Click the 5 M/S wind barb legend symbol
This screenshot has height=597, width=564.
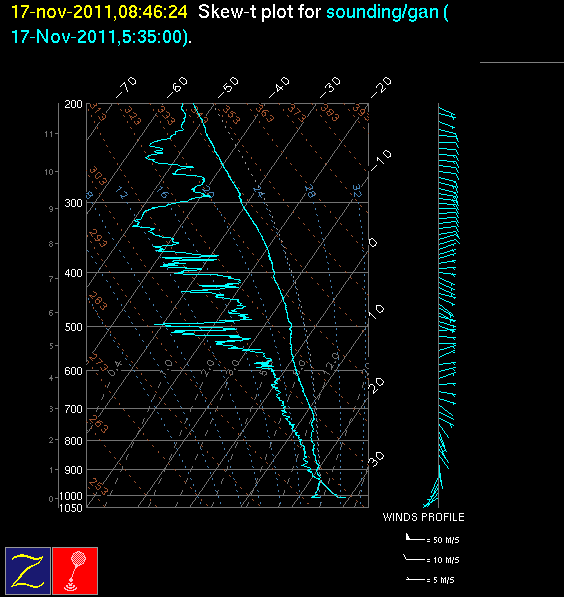tap(415, 579)
